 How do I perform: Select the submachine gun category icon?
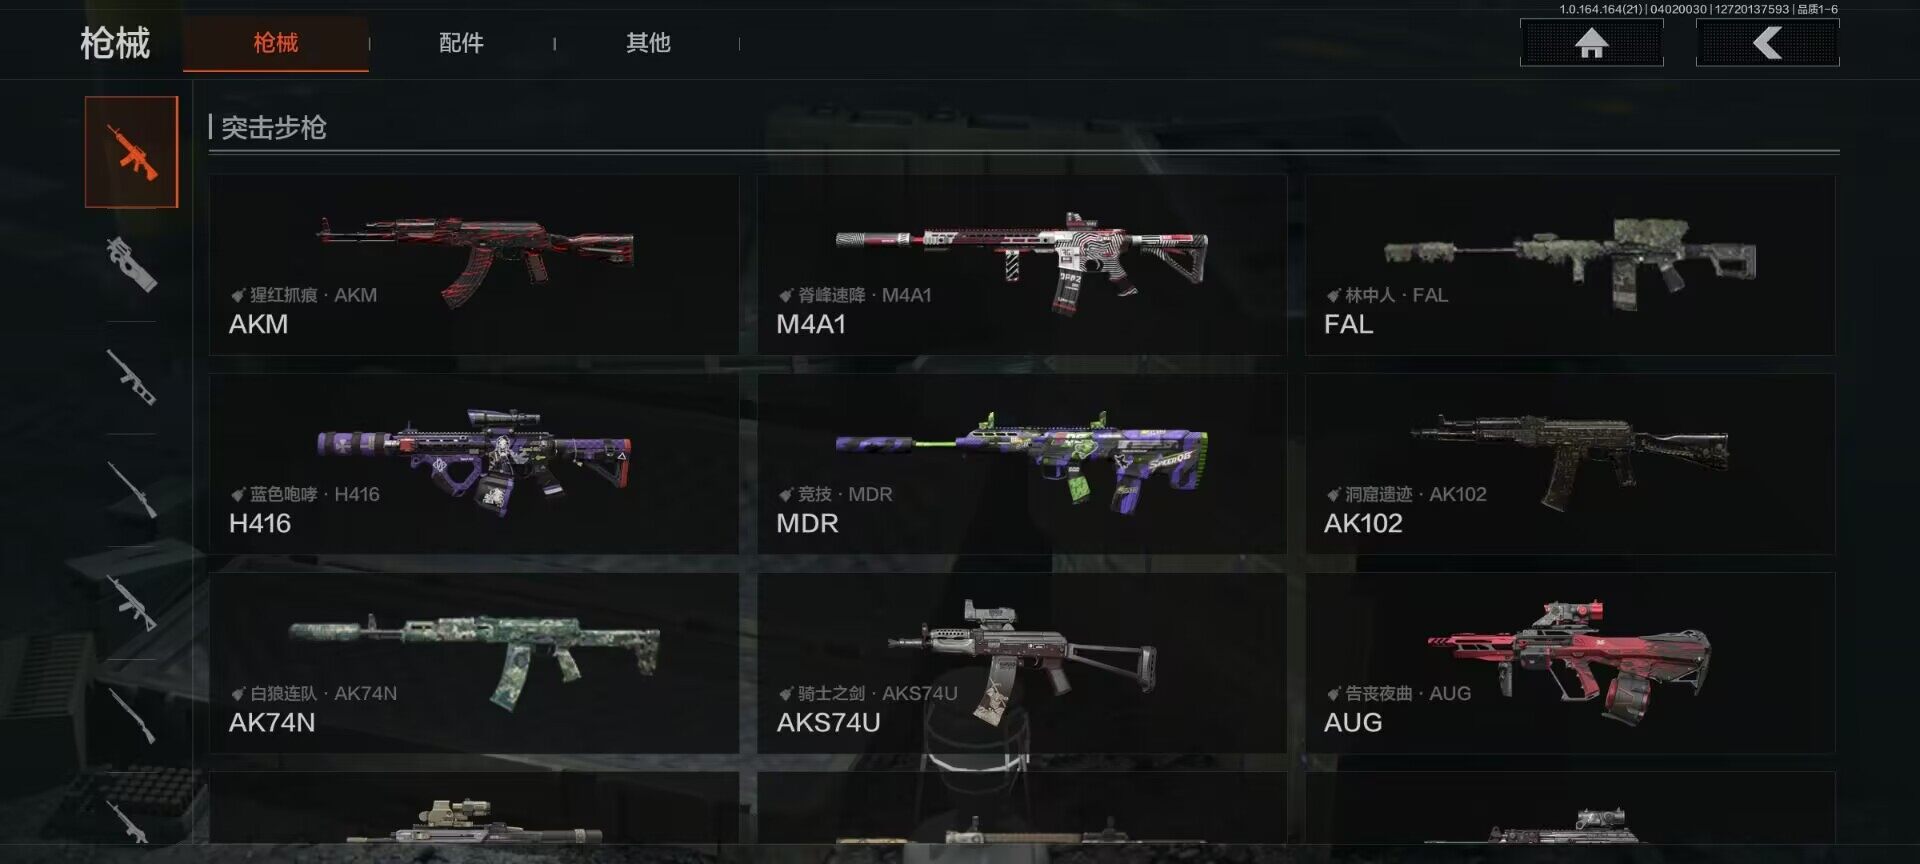point(131,264)
